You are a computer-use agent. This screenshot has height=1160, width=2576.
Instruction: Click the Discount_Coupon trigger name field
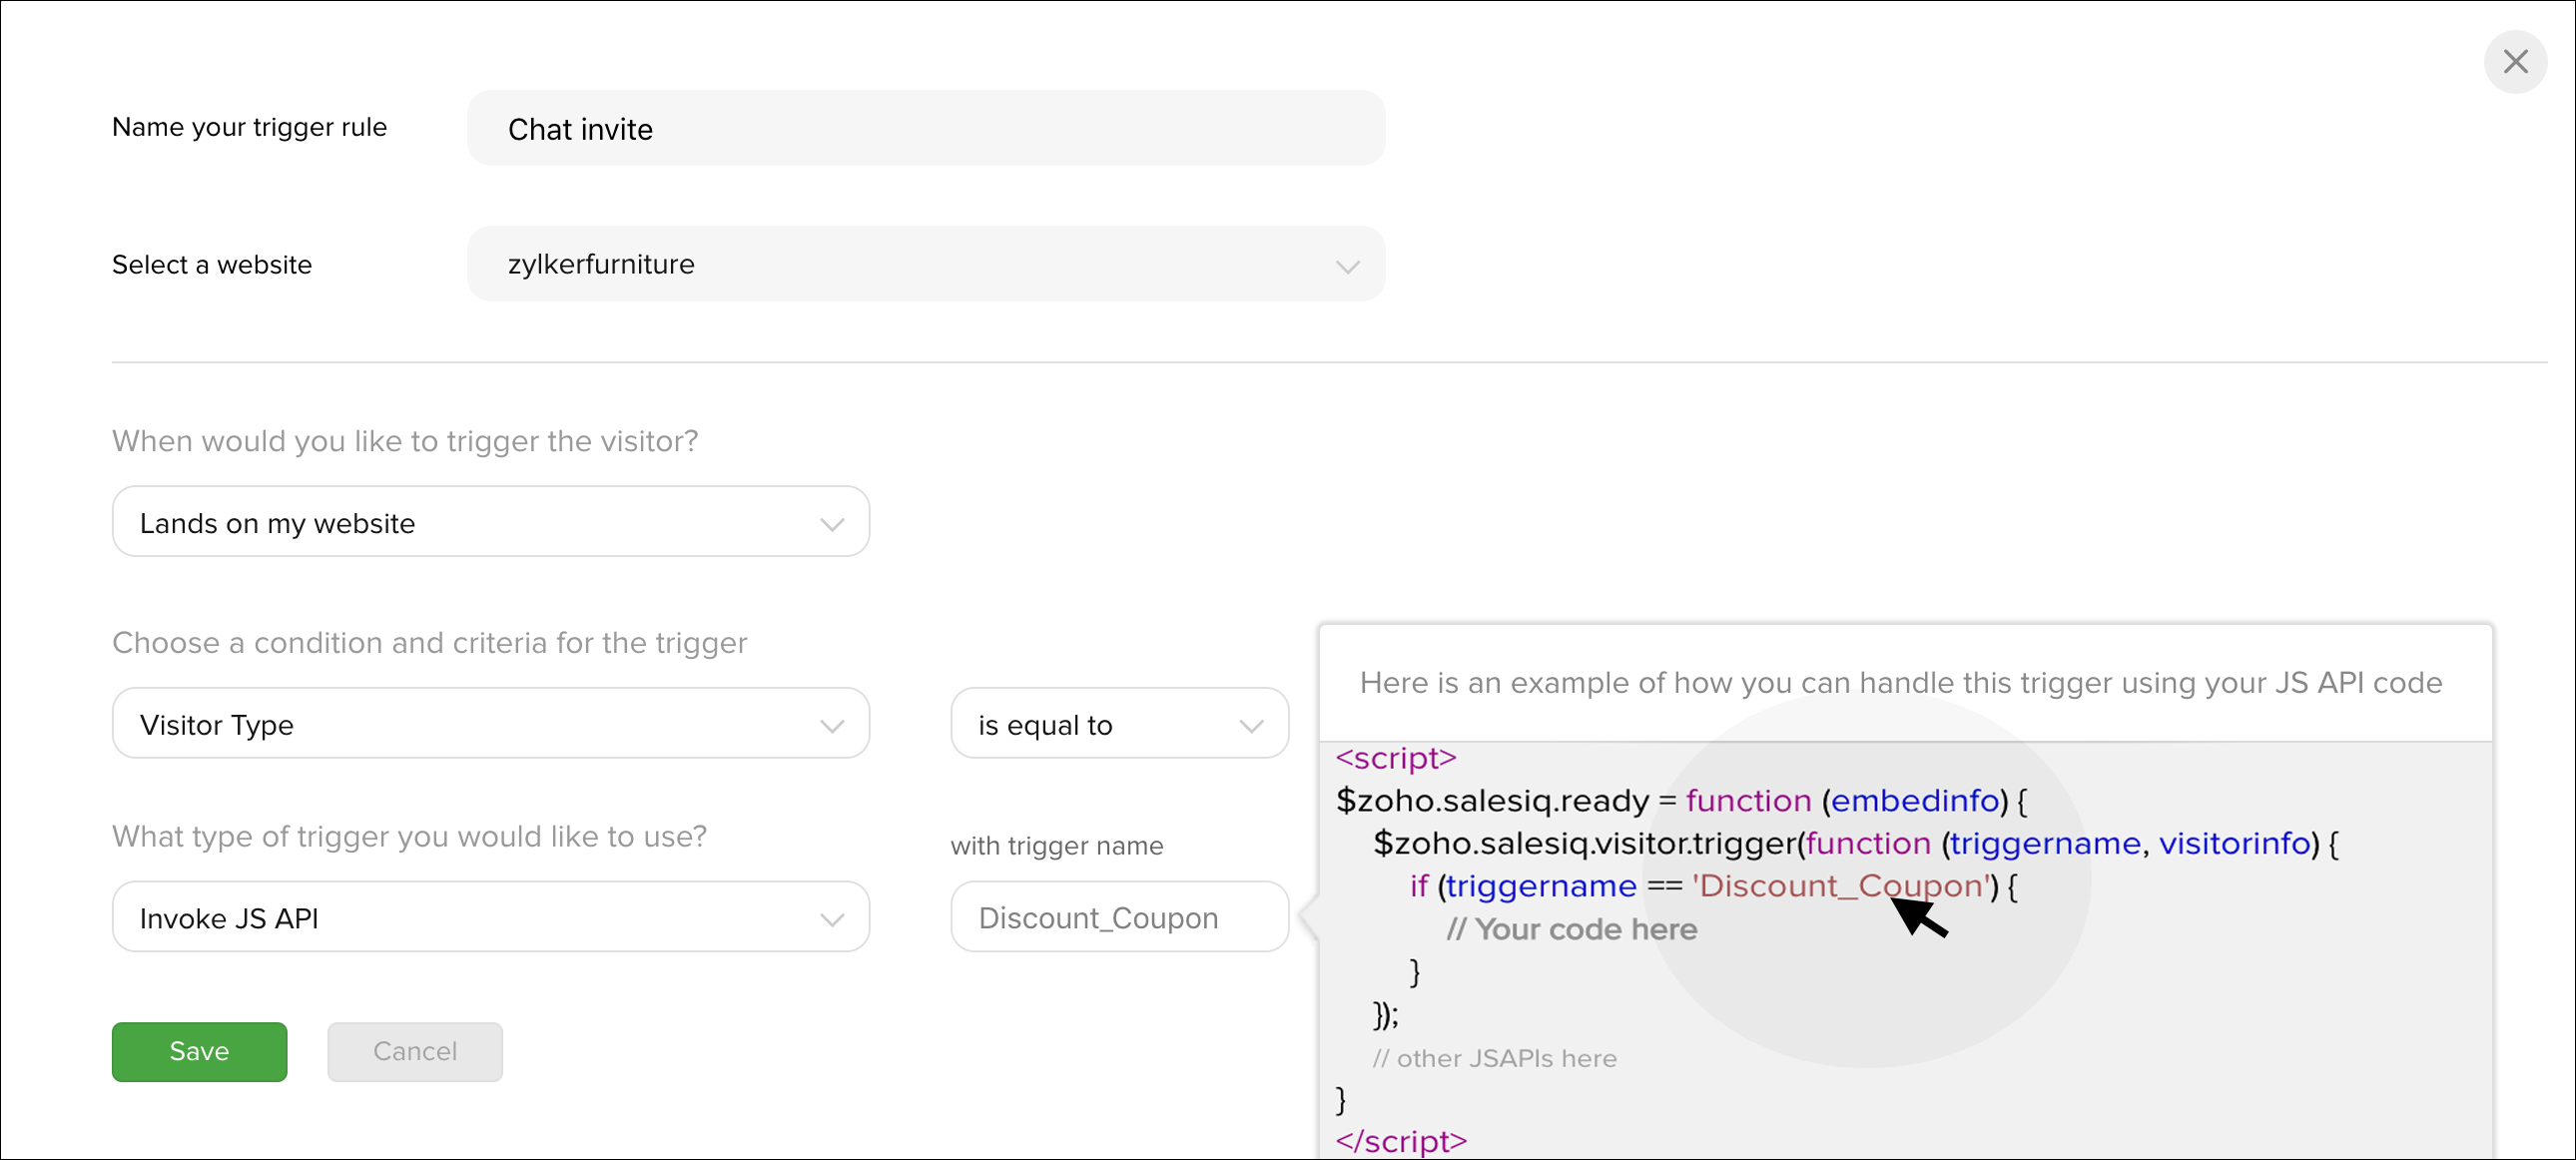(x=1119, y=917)
